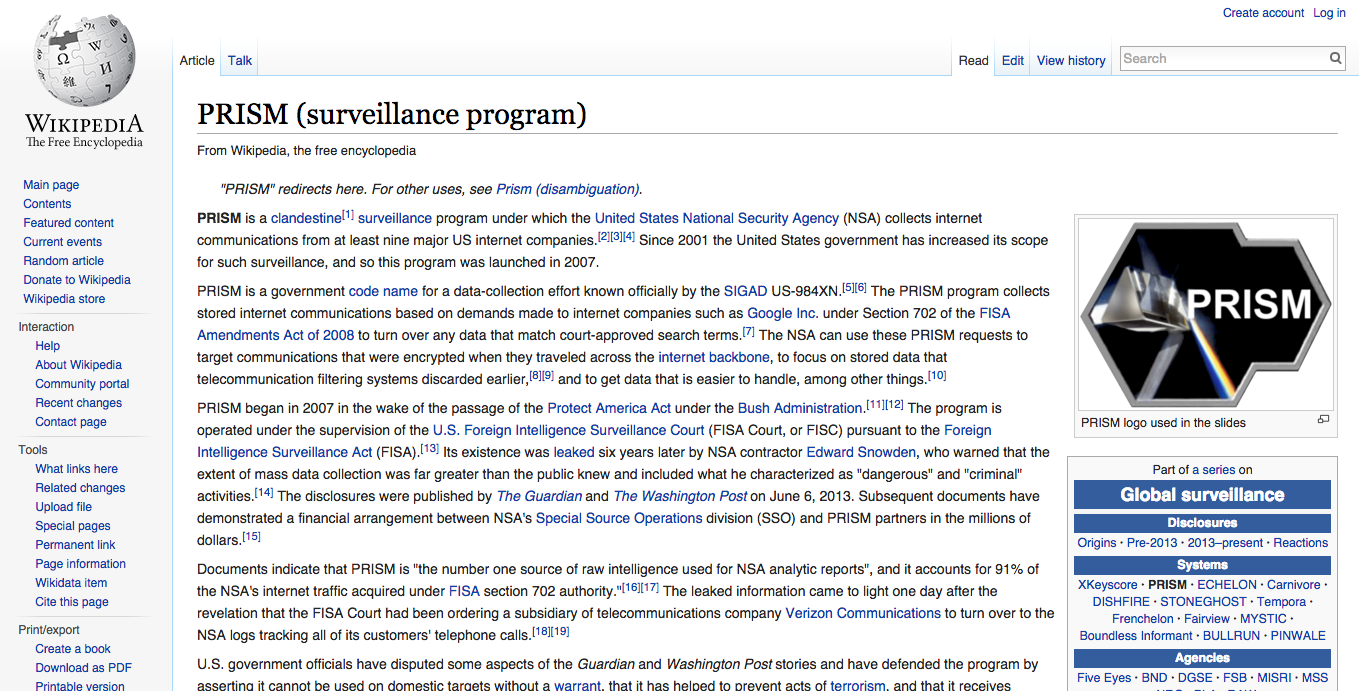Open the XKeyscore link
The image size is (1359, 691).
[1107, 585]
